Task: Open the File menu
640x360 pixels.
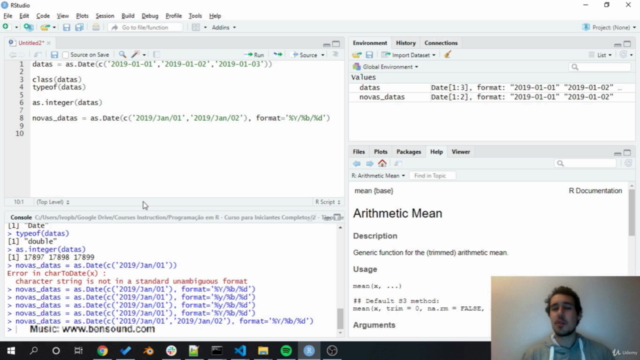Action: (x=8, y=16)
